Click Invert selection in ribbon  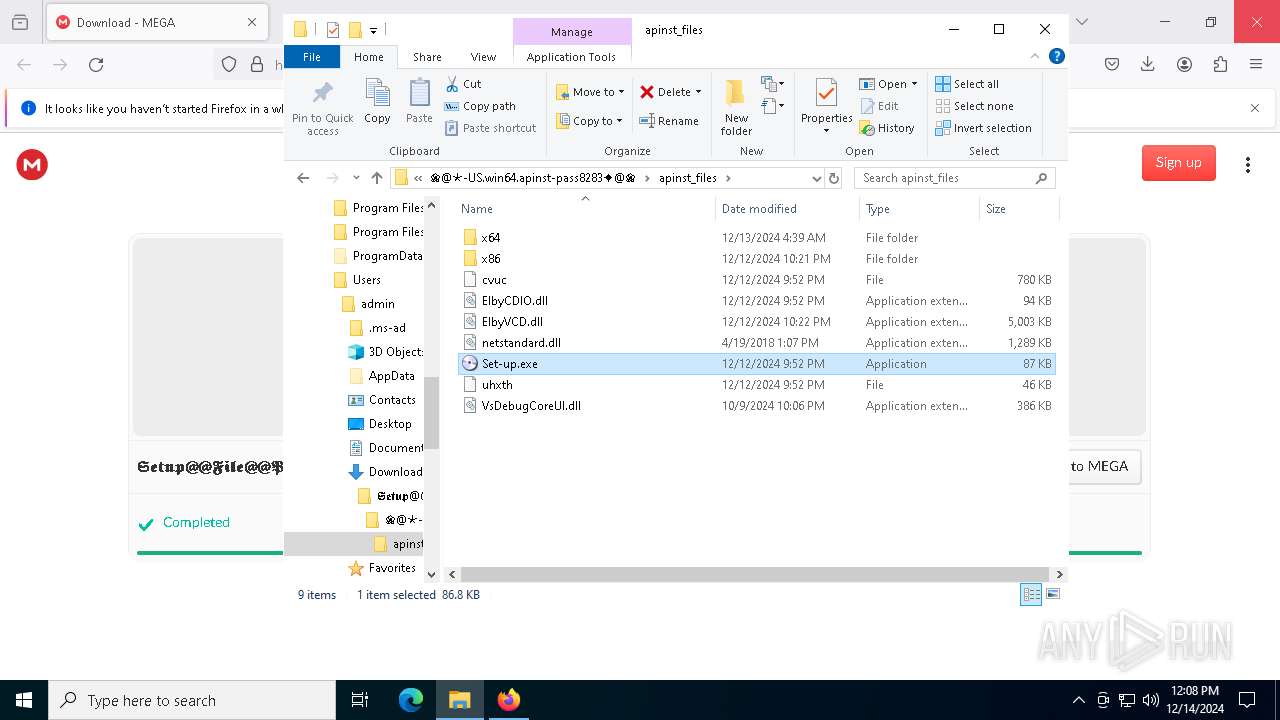point(983,128)
